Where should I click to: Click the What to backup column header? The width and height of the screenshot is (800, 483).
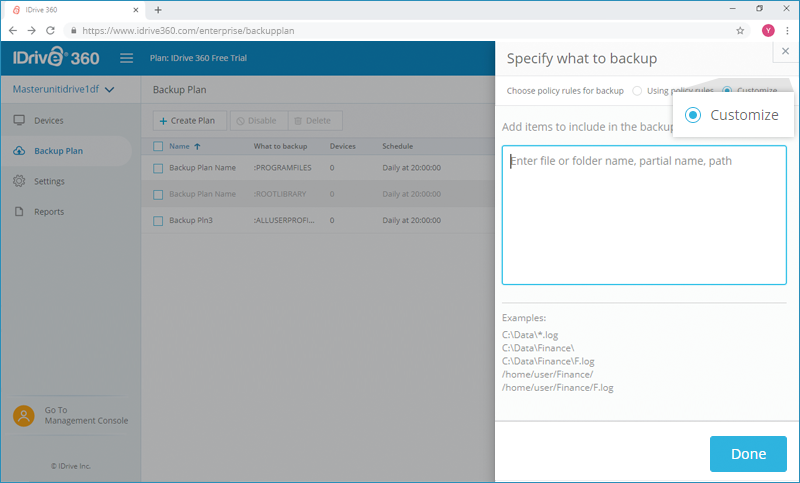(280, 146)
